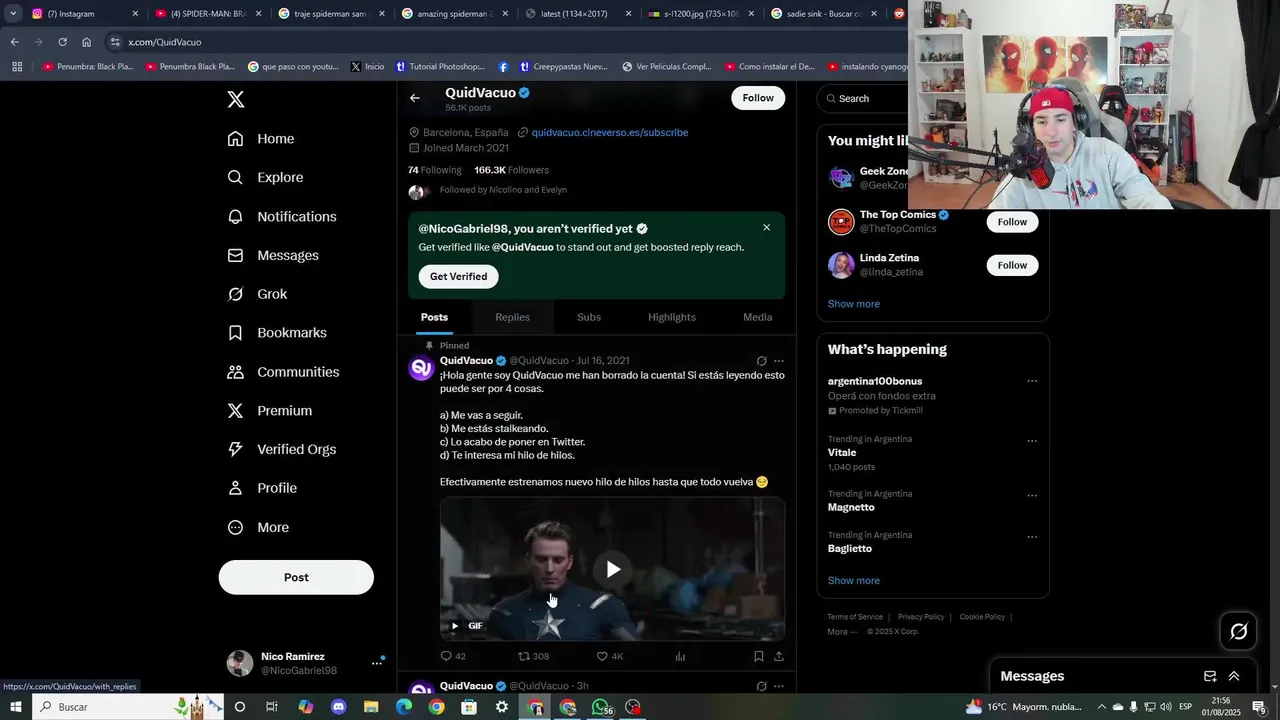Click the Communities icon in sidebar
1280x720 pixels.
235,372
